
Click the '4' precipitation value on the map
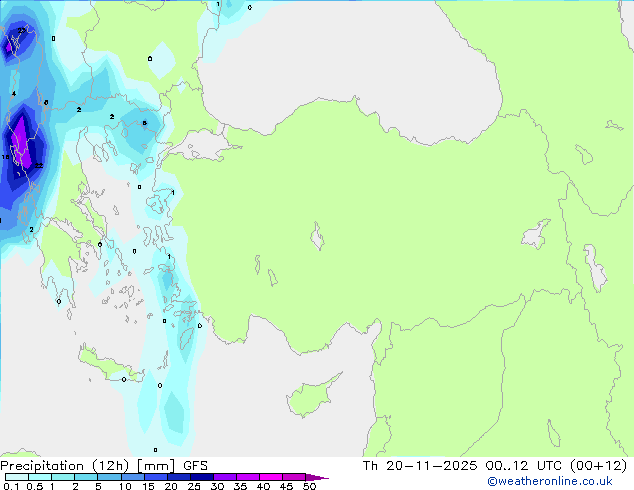tap(14, 94)
